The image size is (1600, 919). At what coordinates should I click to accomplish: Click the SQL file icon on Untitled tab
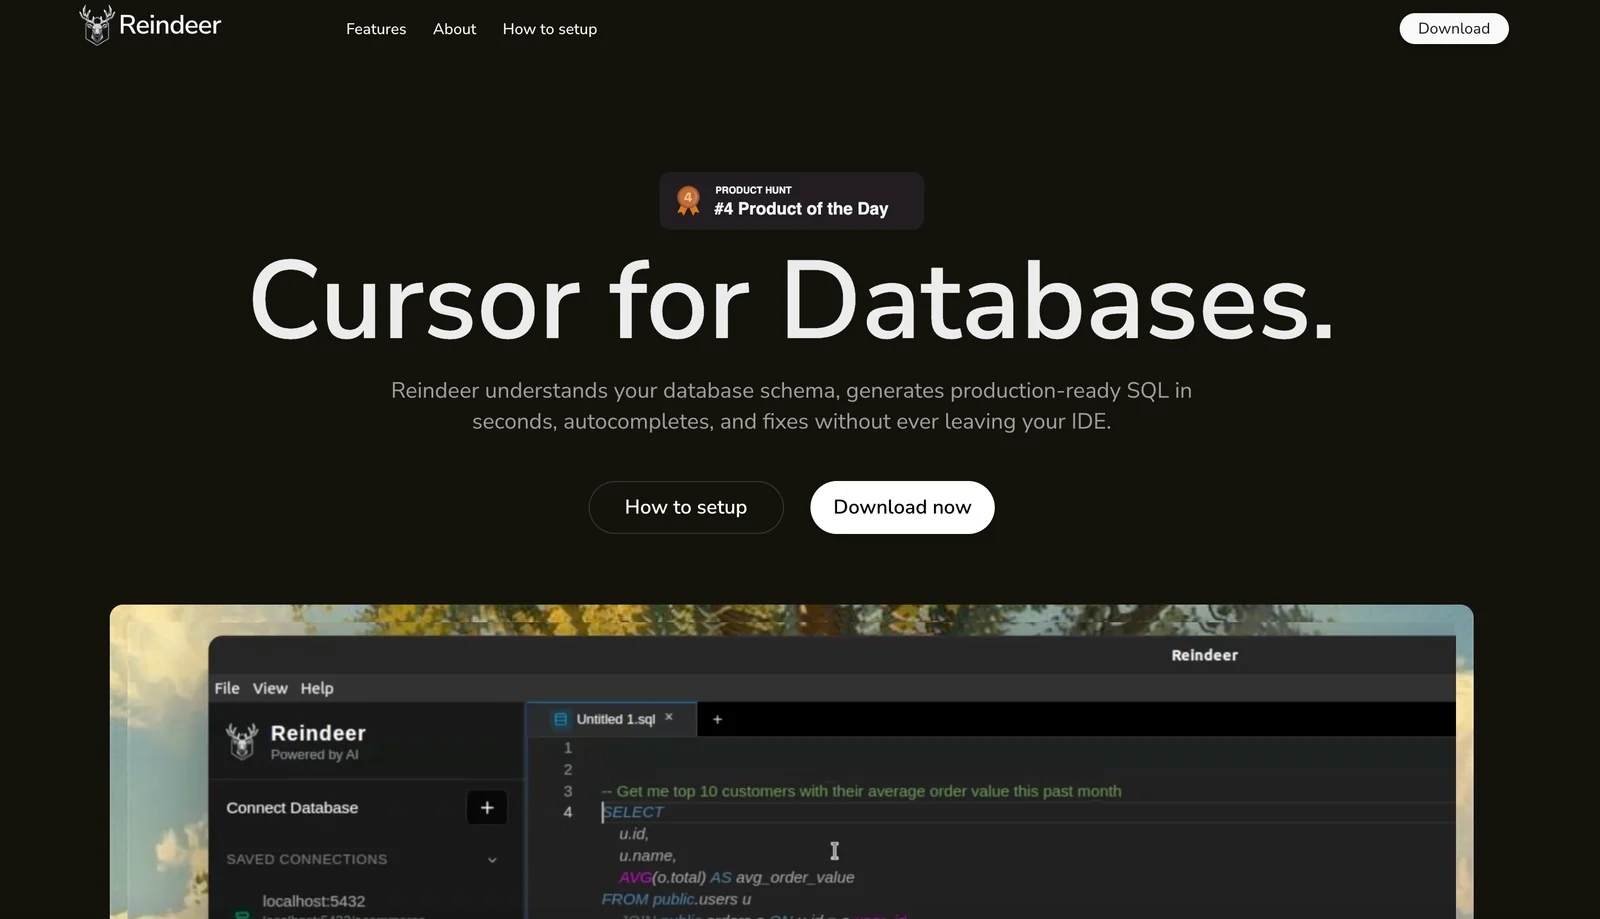click(560, 719)
